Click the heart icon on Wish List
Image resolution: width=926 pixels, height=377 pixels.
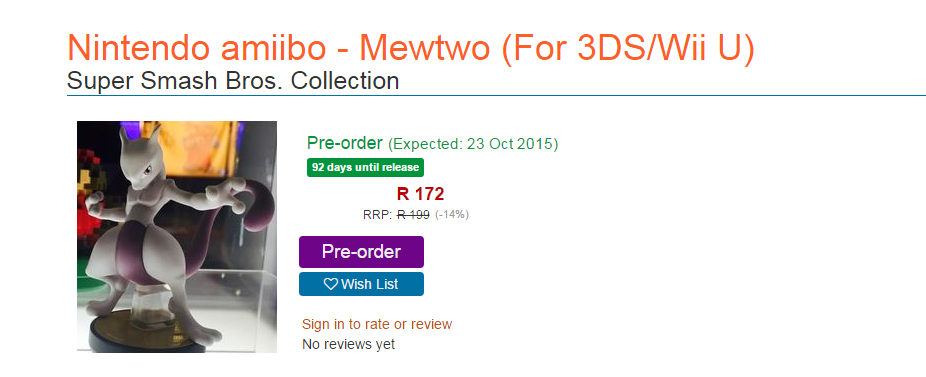(331, 284)
